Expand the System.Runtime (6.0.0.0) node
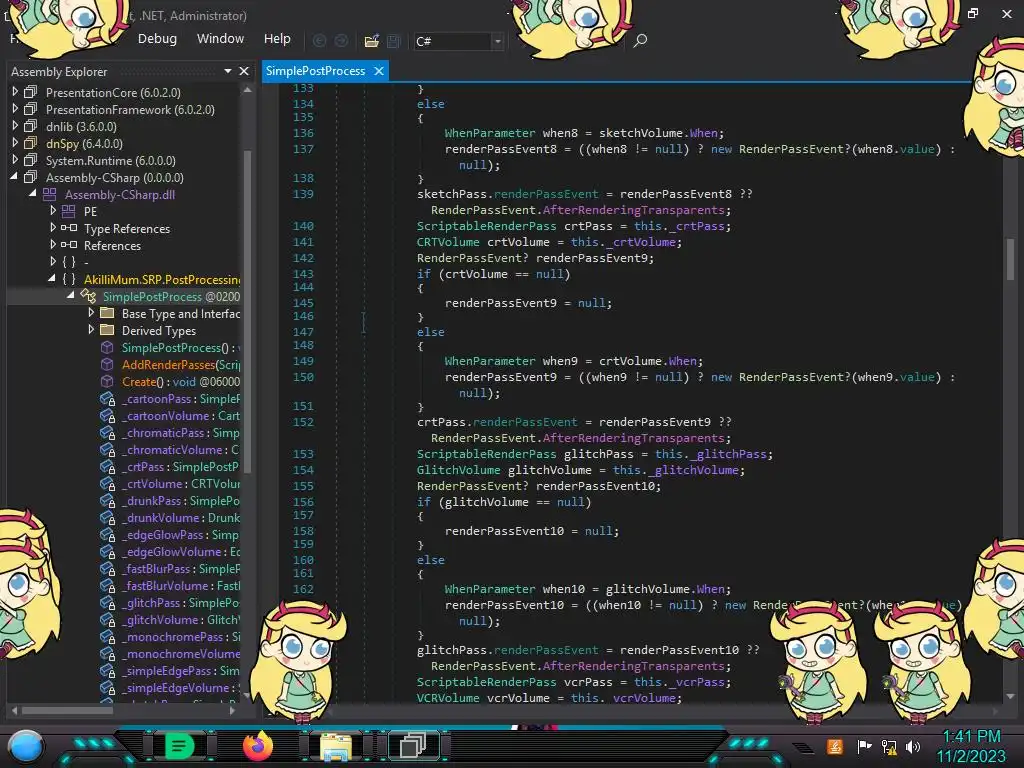Viewport: 1024px width, 768px height. tap(15, 160)
